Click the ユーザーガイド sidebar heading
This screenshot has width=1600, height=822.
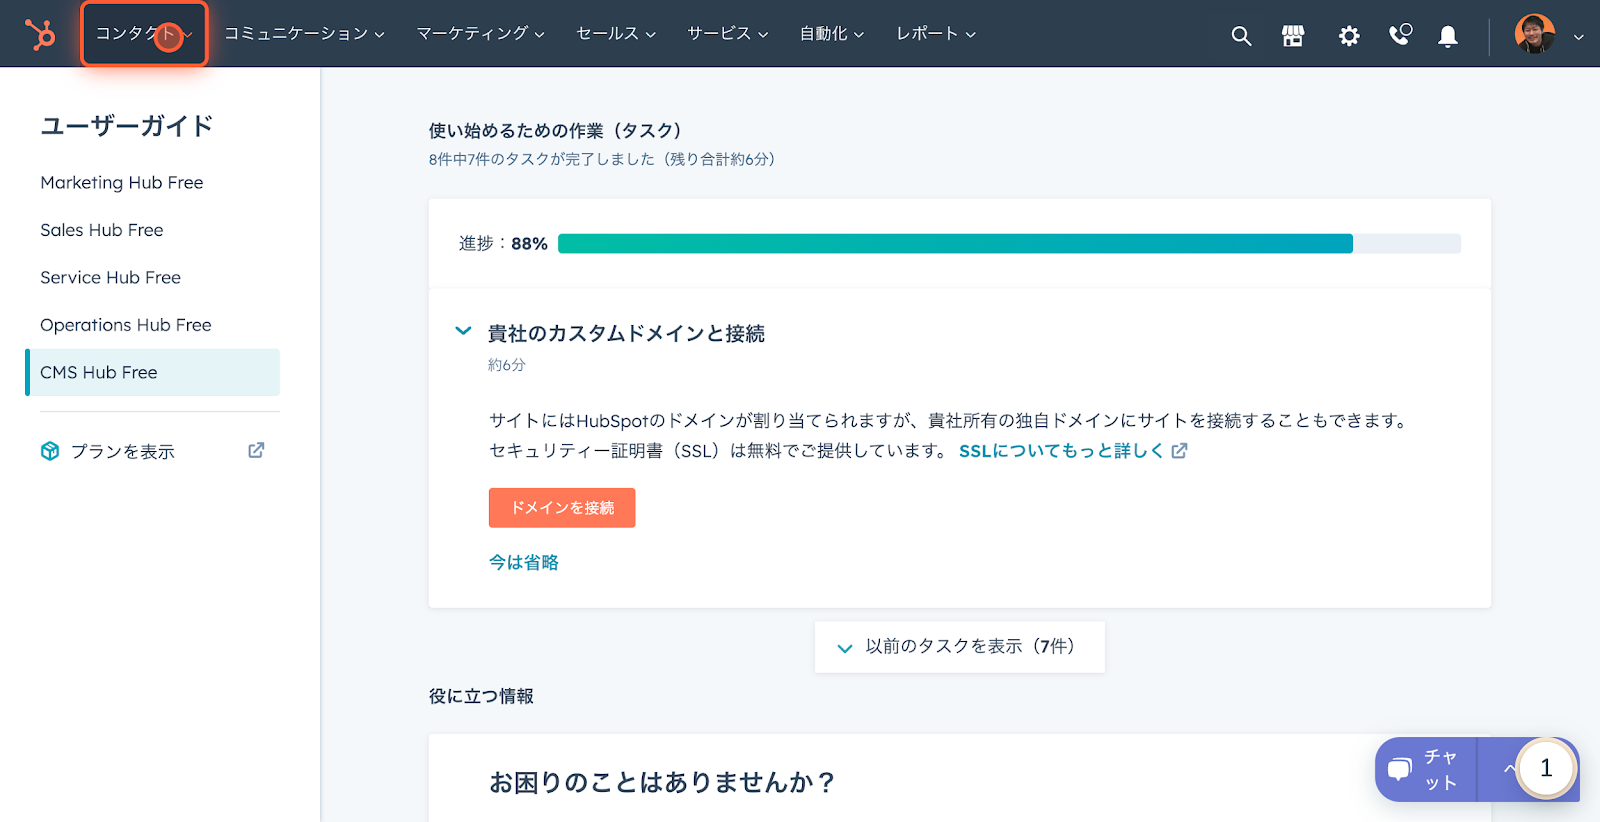point(127,126)
